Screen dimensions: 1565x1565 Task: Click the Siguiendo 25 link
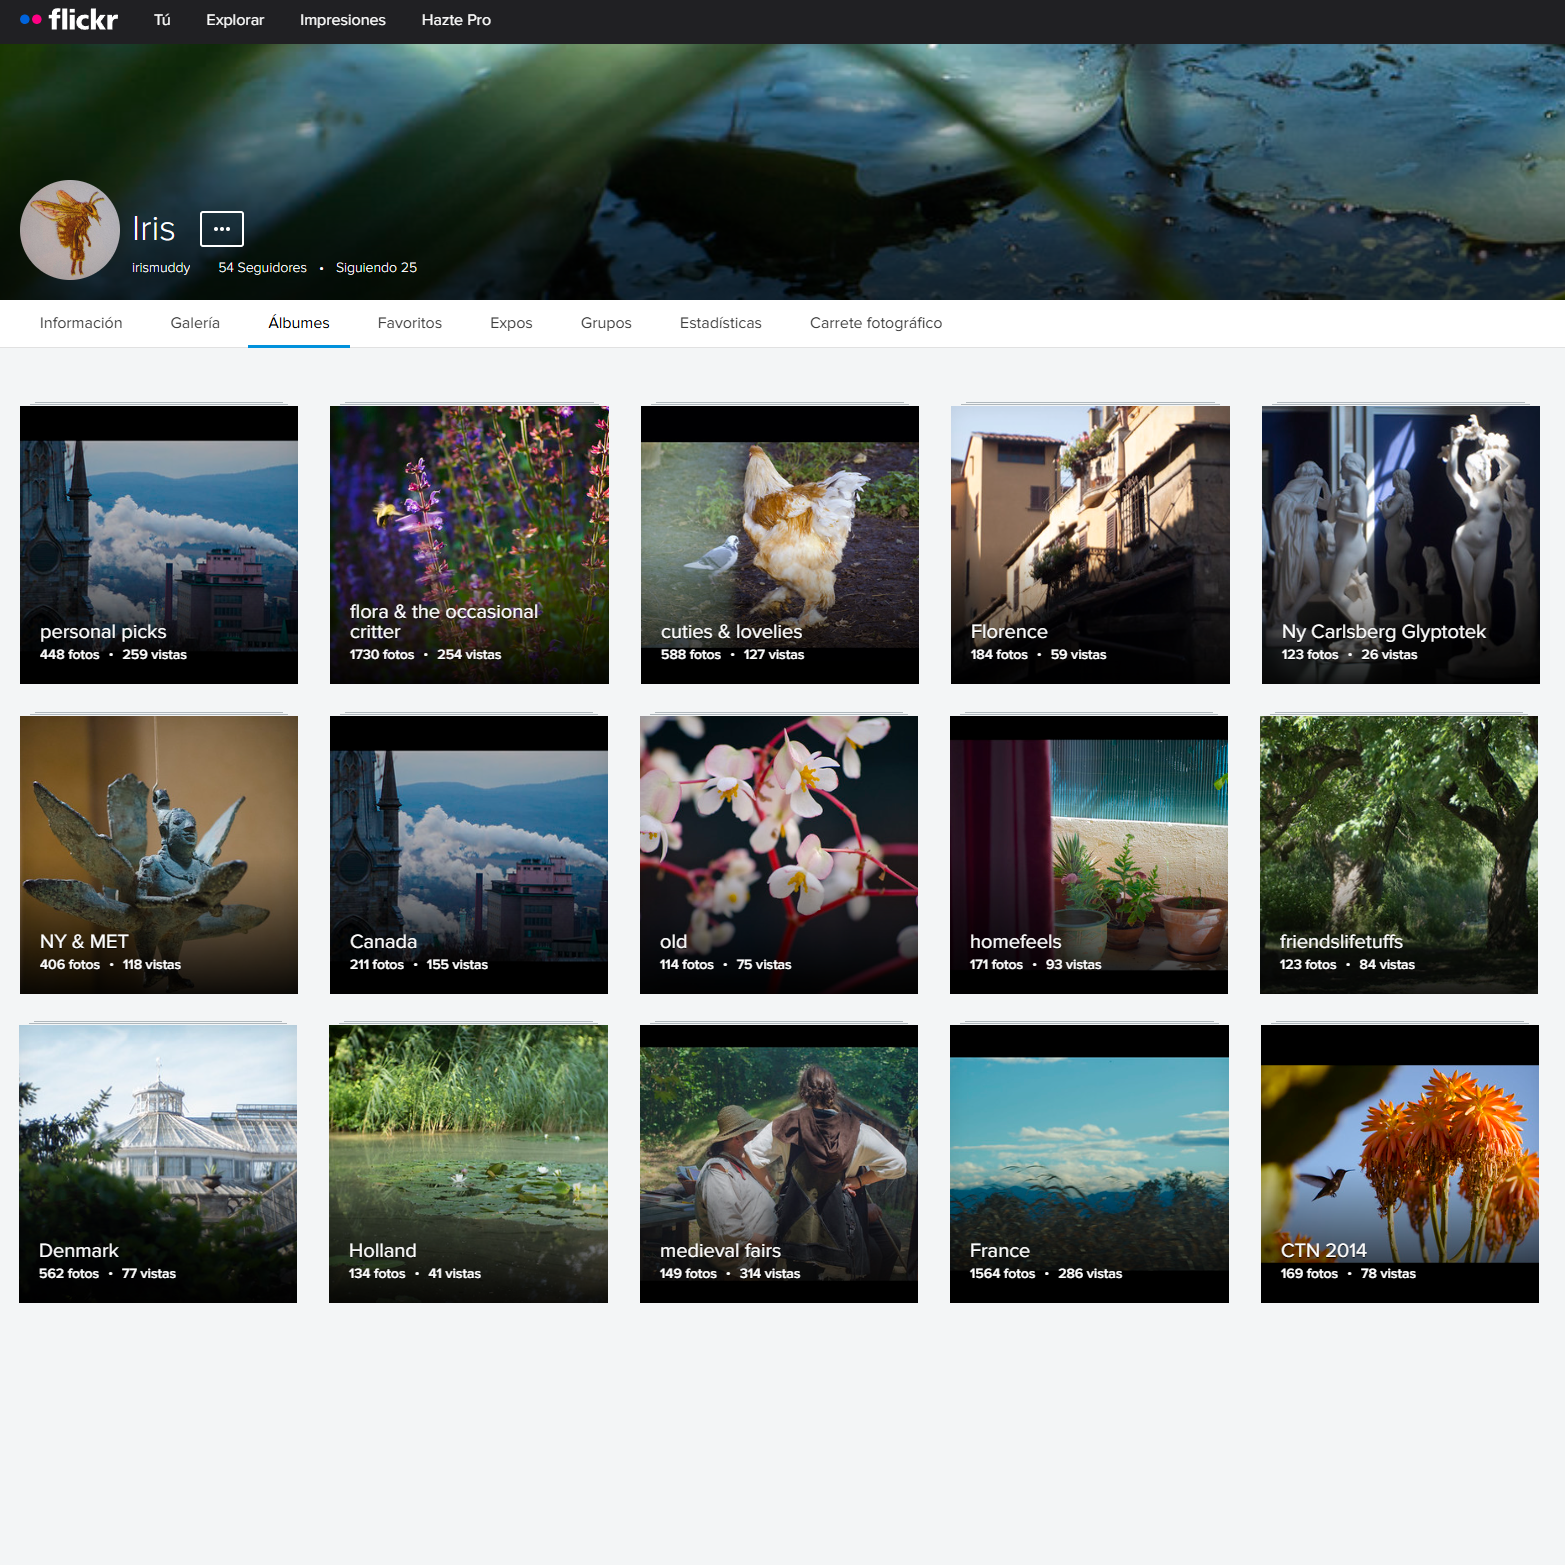[x=376, y=267]
